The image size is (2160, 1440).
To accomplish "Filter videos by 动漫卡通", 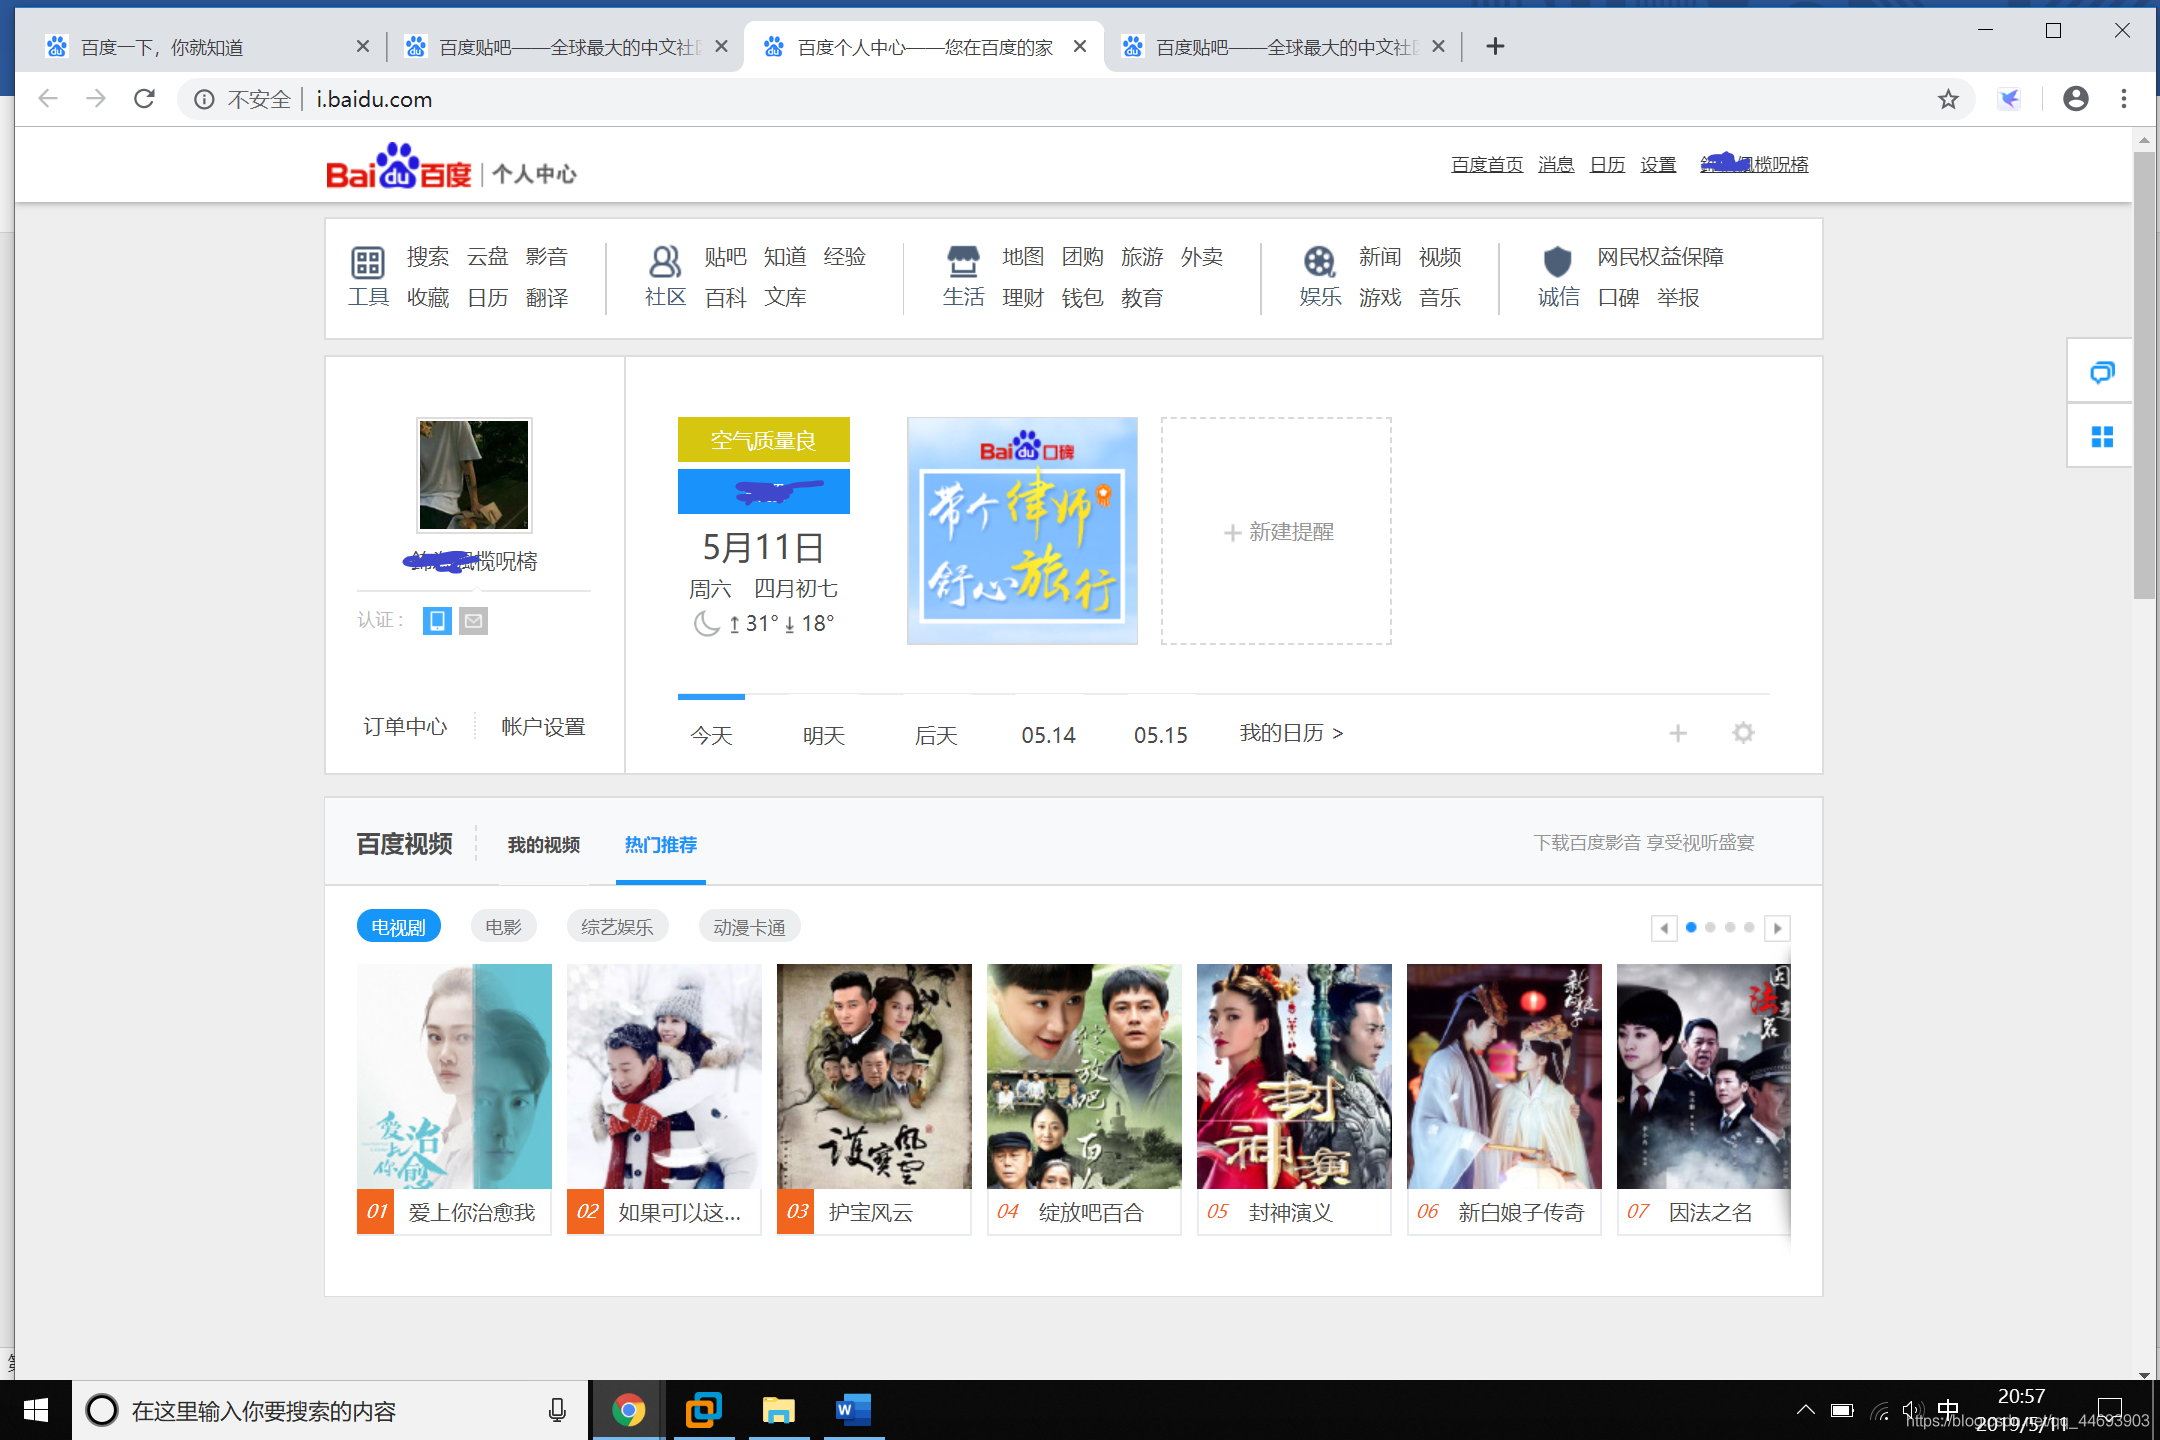I will pos(749,927).
